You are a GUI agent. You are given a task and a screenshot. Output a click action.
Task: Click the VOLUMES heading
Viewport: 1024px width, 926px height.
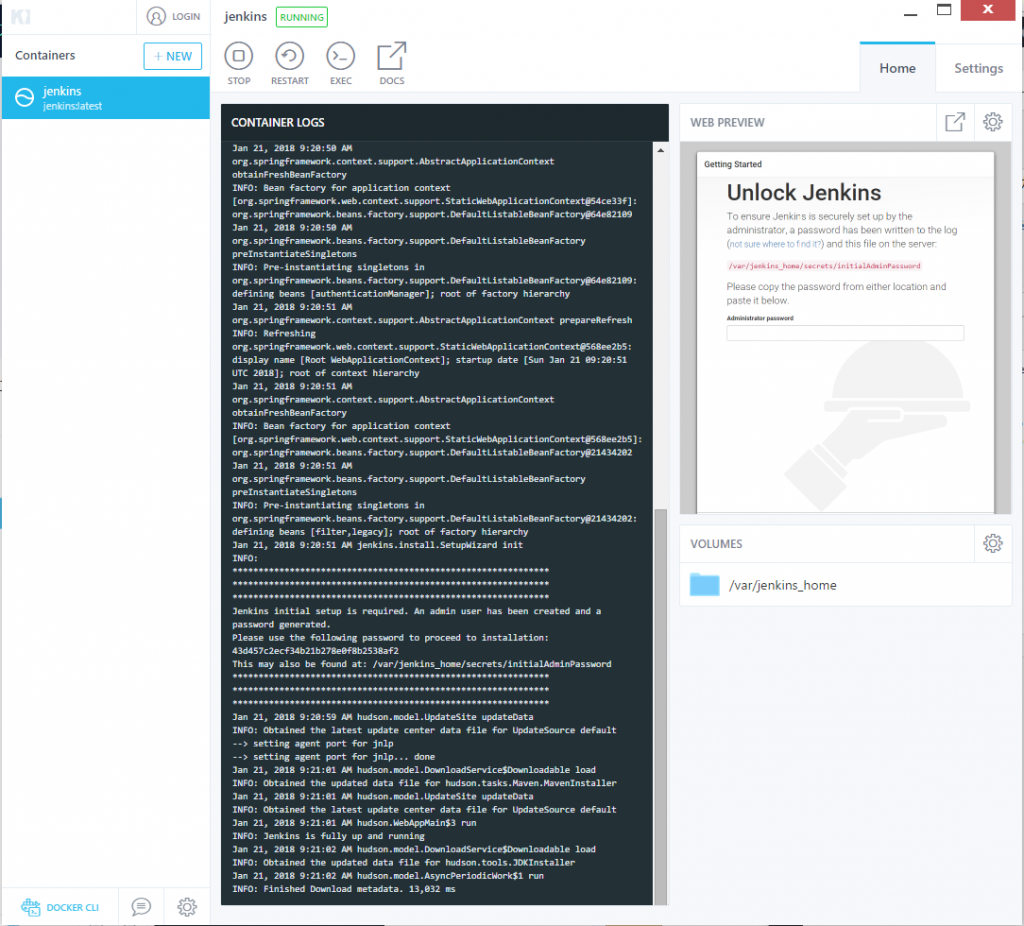716,543
